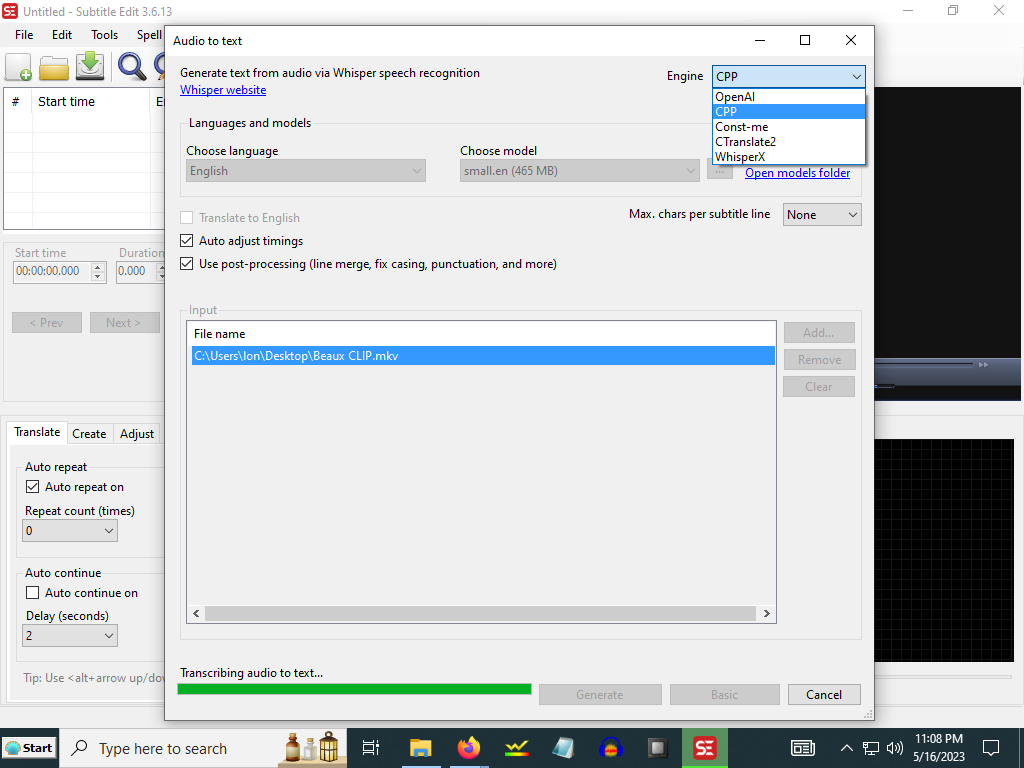Click Open models folder link
1024x768 pixels.
797,173
